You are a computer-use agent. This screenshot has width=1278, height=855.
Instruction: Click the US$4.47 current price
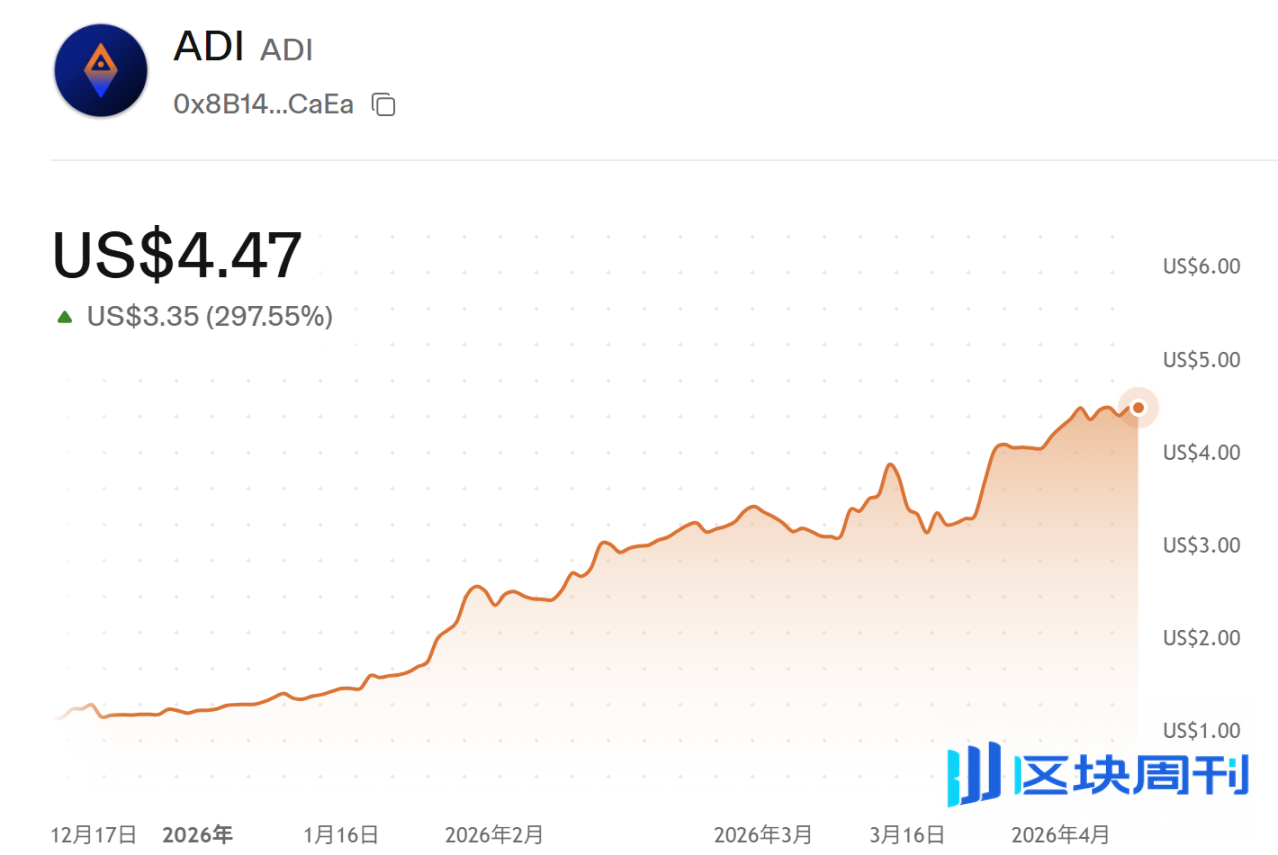point(177,255)
